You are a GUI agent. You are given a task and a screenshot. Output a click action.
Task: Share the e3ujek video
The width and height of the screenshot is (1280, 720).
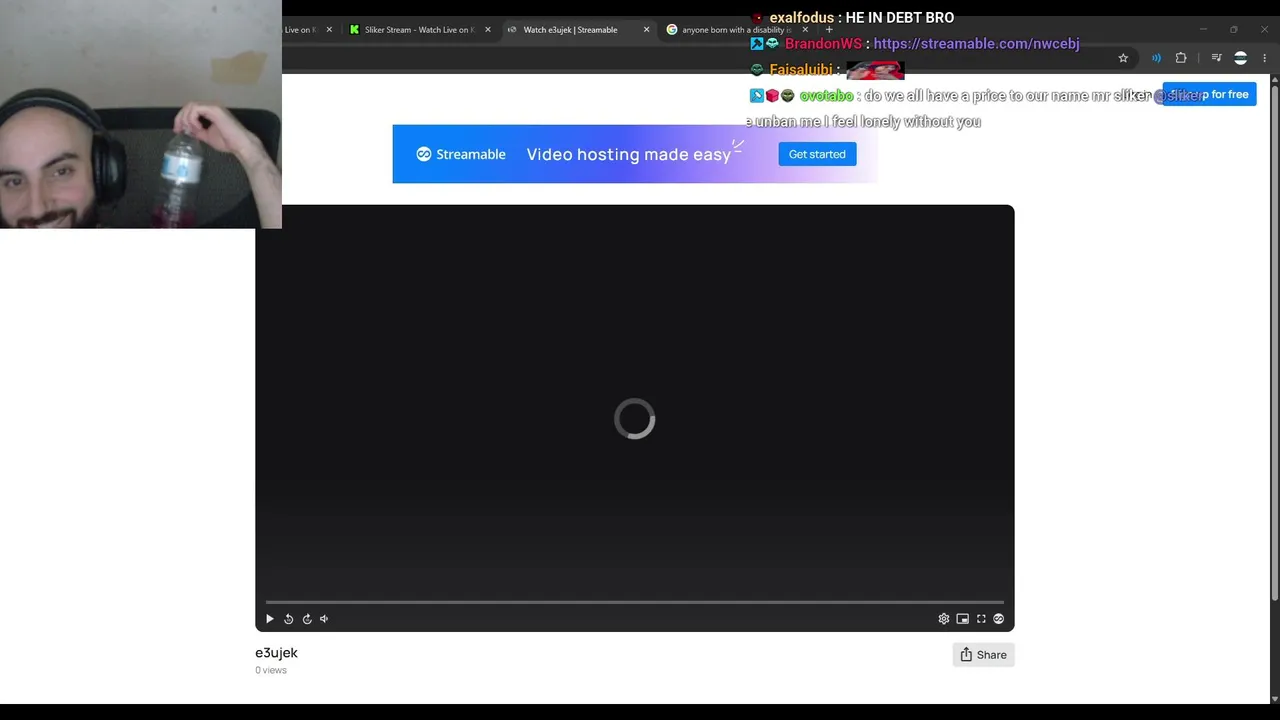pyautogui.click(x=983, y=655)
